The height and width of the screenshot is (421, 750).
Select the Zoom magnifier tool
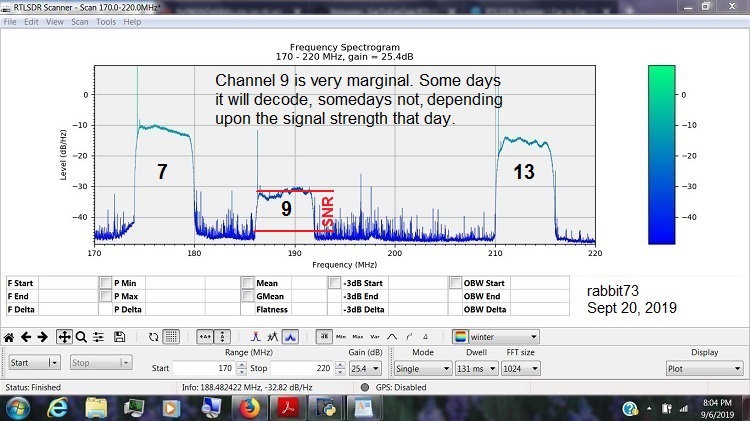click(x=83, y=337)
